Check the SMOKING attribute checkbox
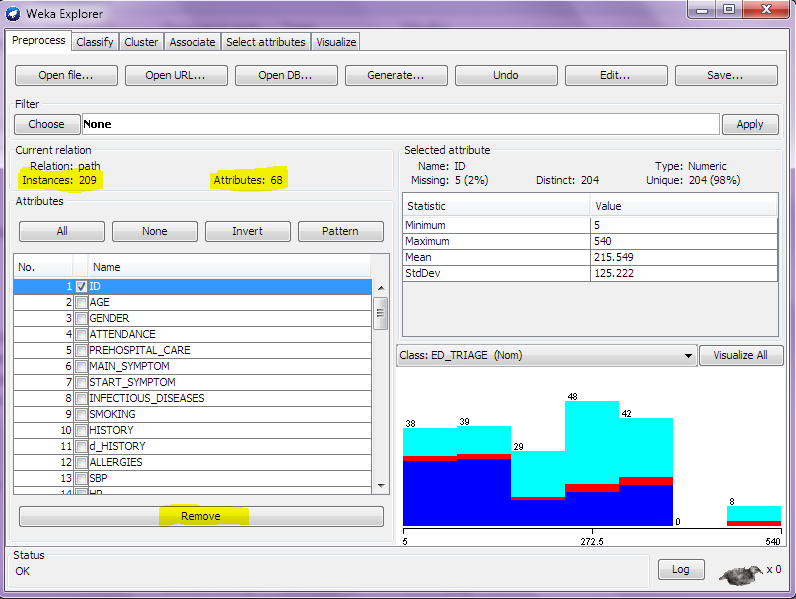Screen dimensions: 796x599 pyautogui.click(x=81, y=414)
